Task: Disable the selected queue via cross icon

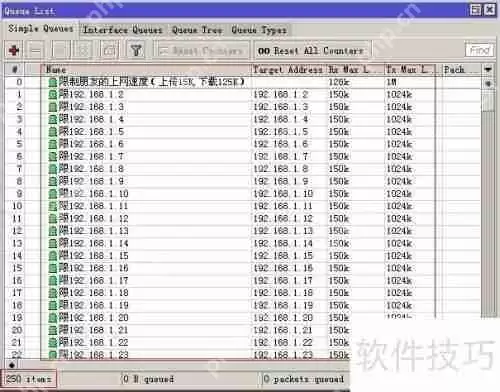Action: (83, 50)
